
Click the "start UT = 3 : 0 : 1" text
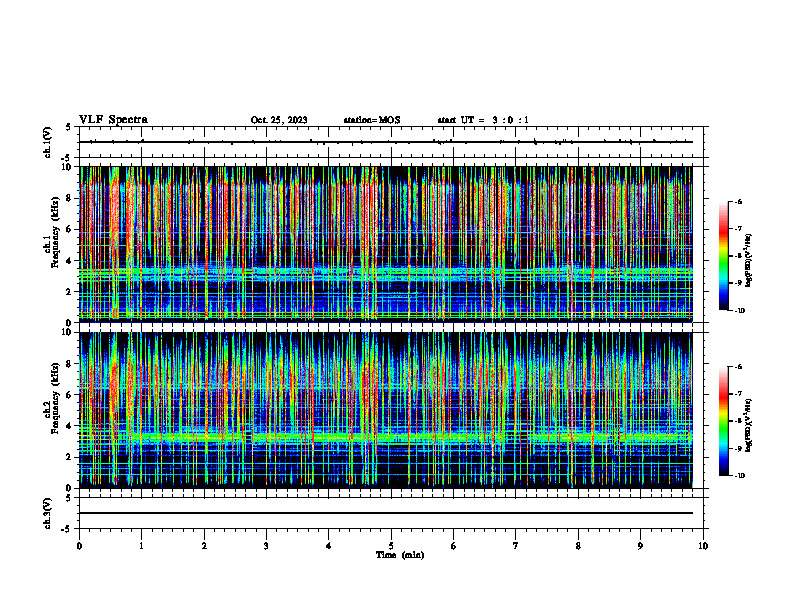tap(483, 120)
